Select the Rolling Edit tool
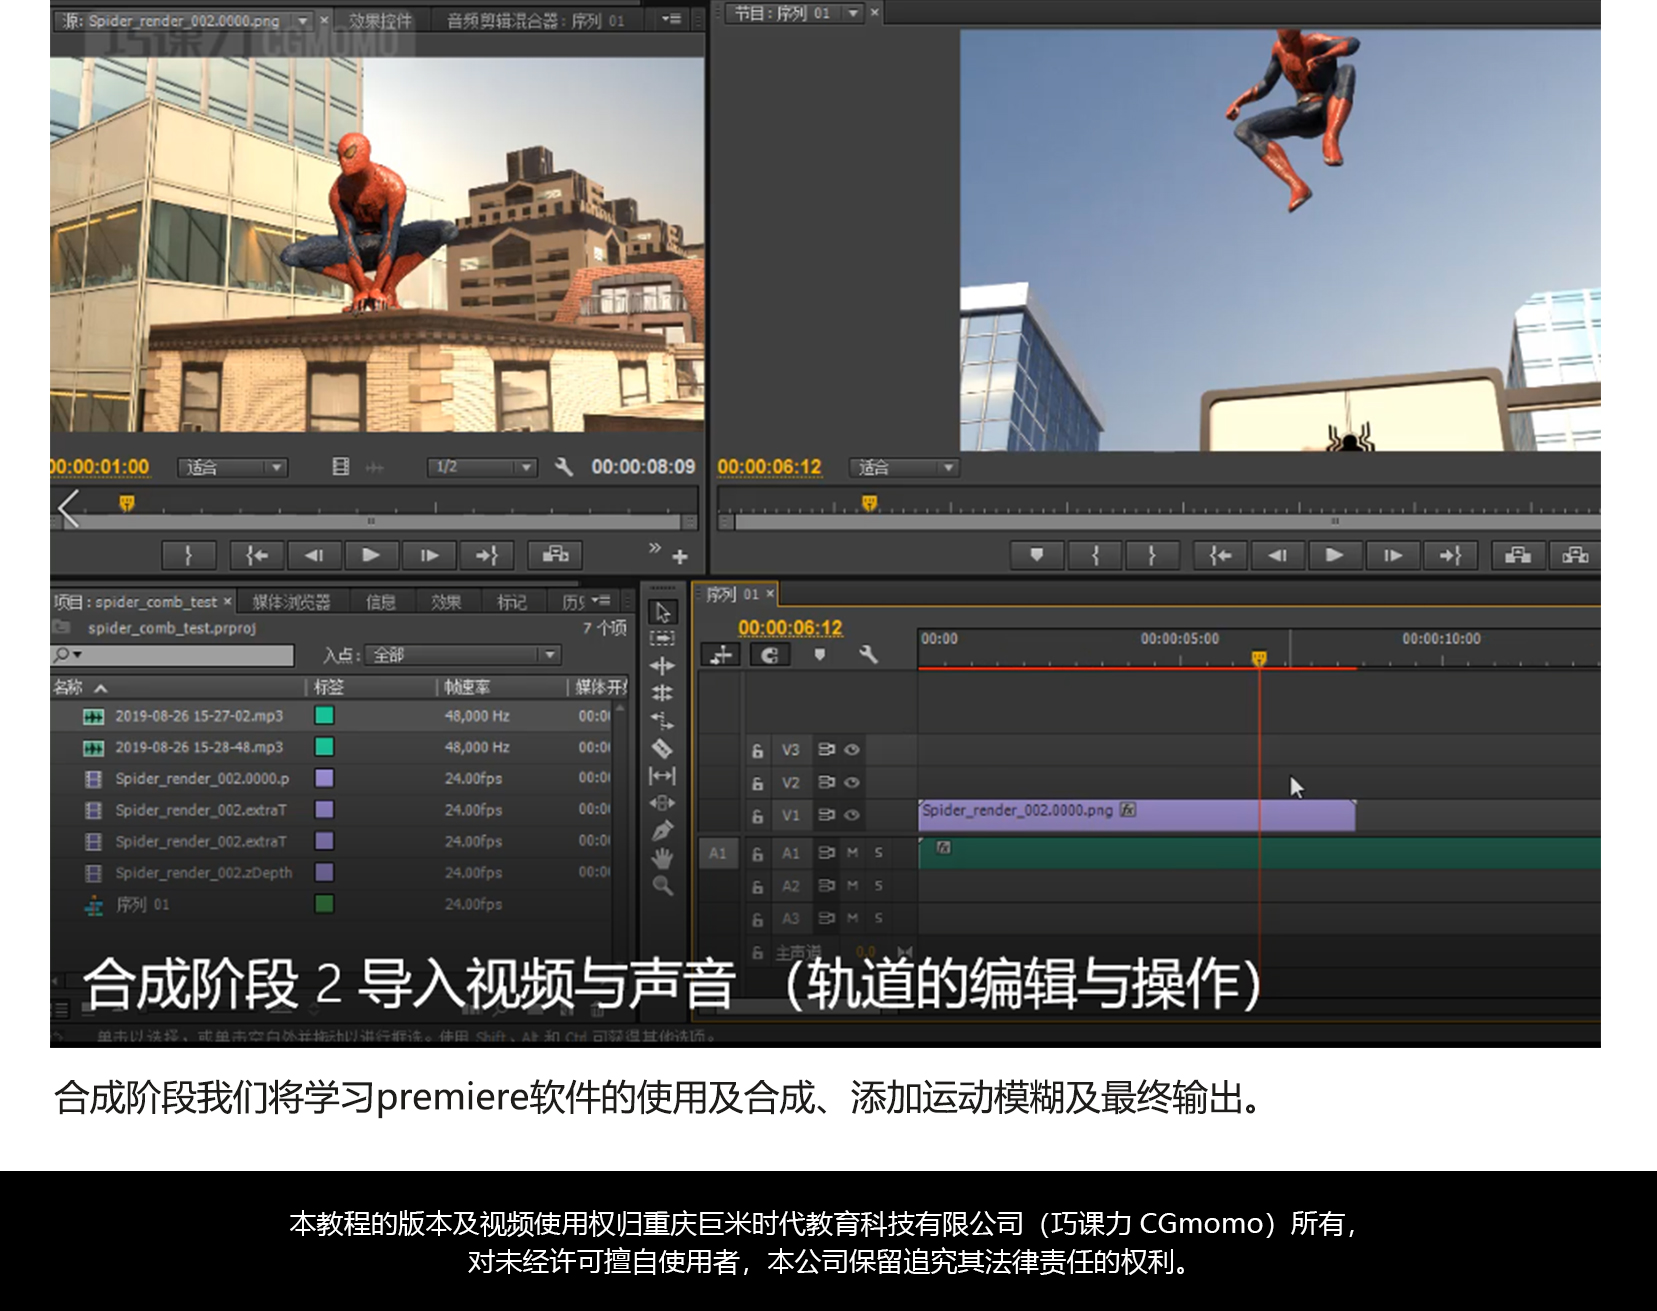The height and width of the screenshot is (1311, 1657). tap(662, 692)
